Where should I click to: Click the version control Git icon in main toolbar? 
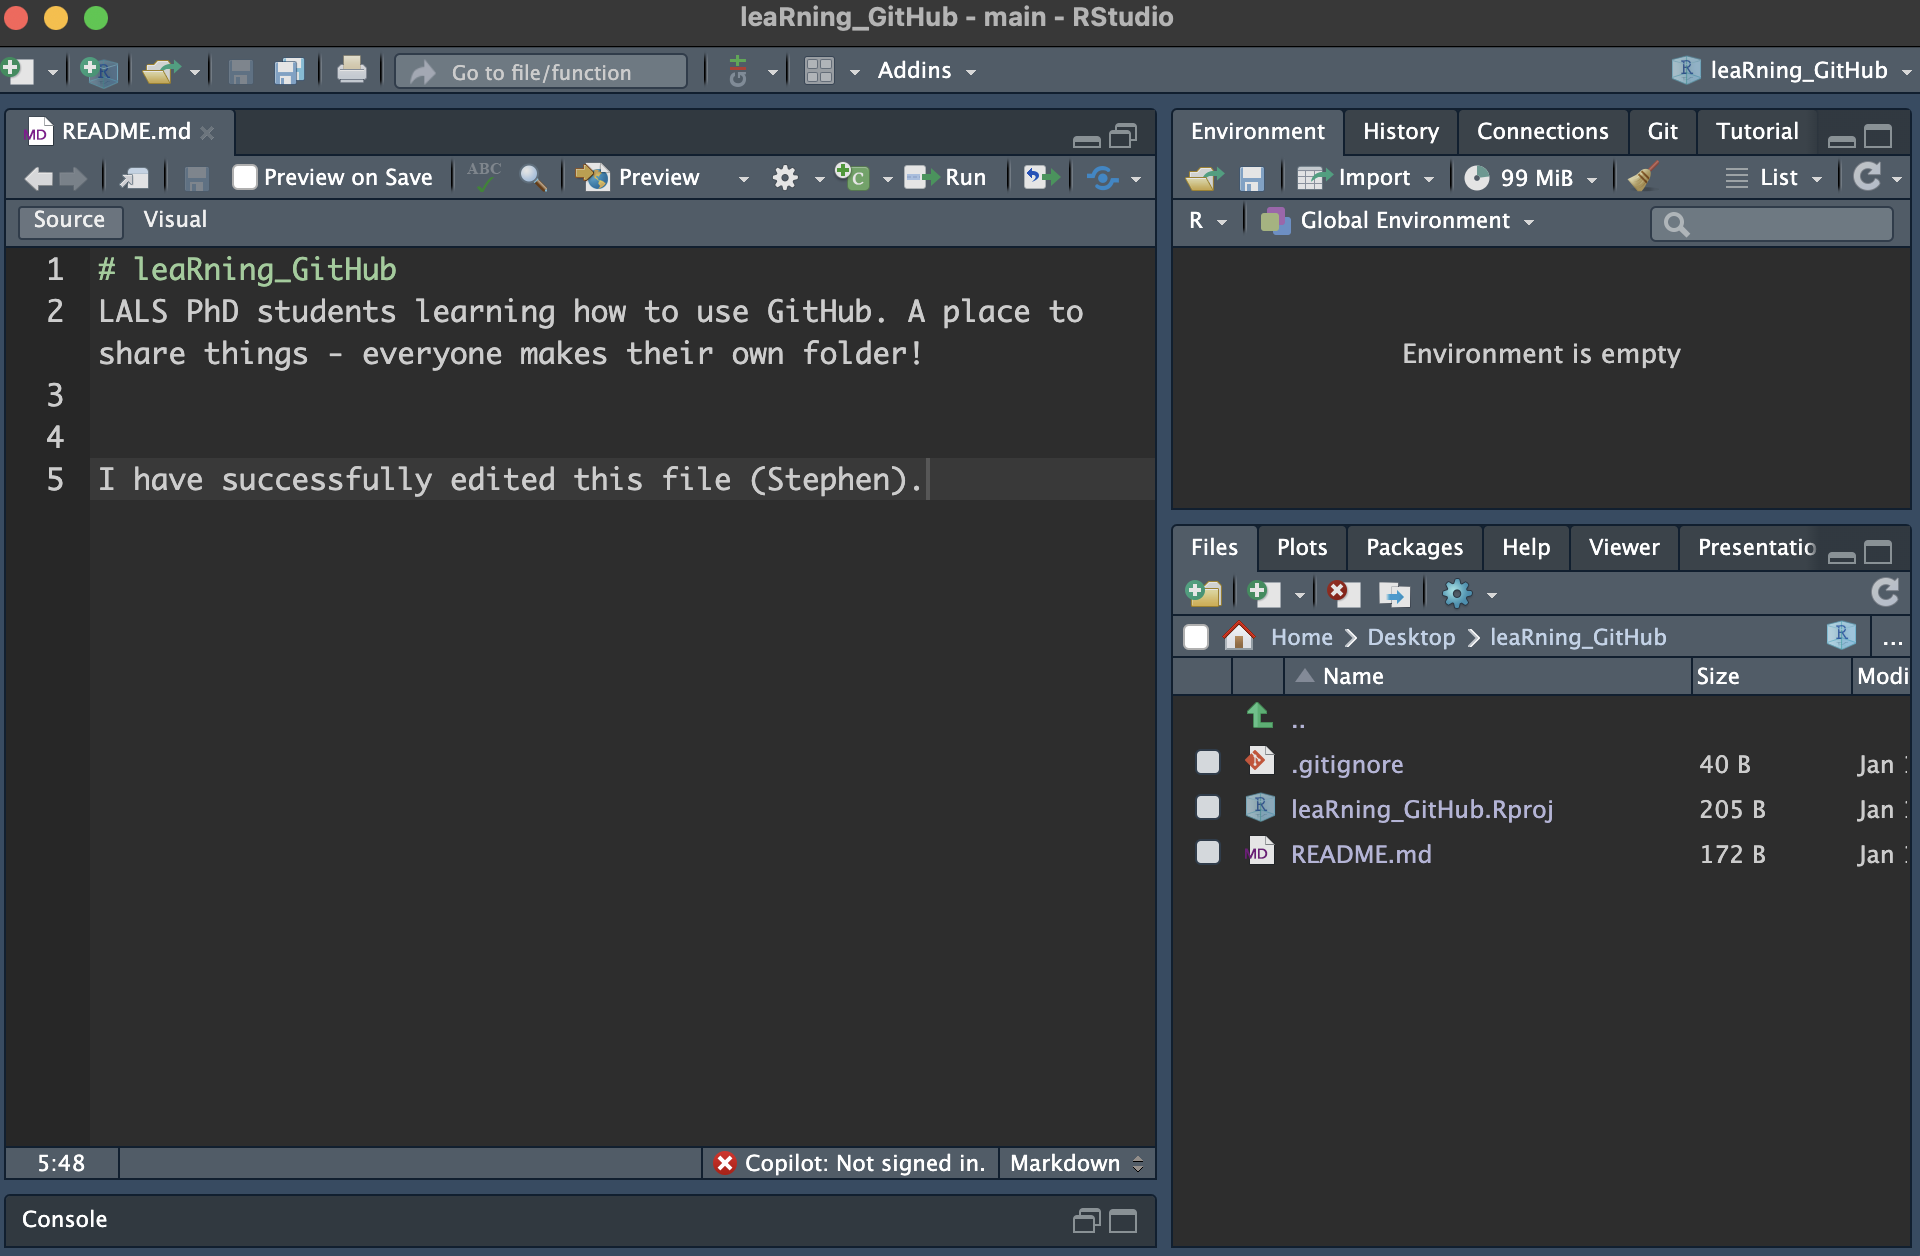tap(738, 71)
